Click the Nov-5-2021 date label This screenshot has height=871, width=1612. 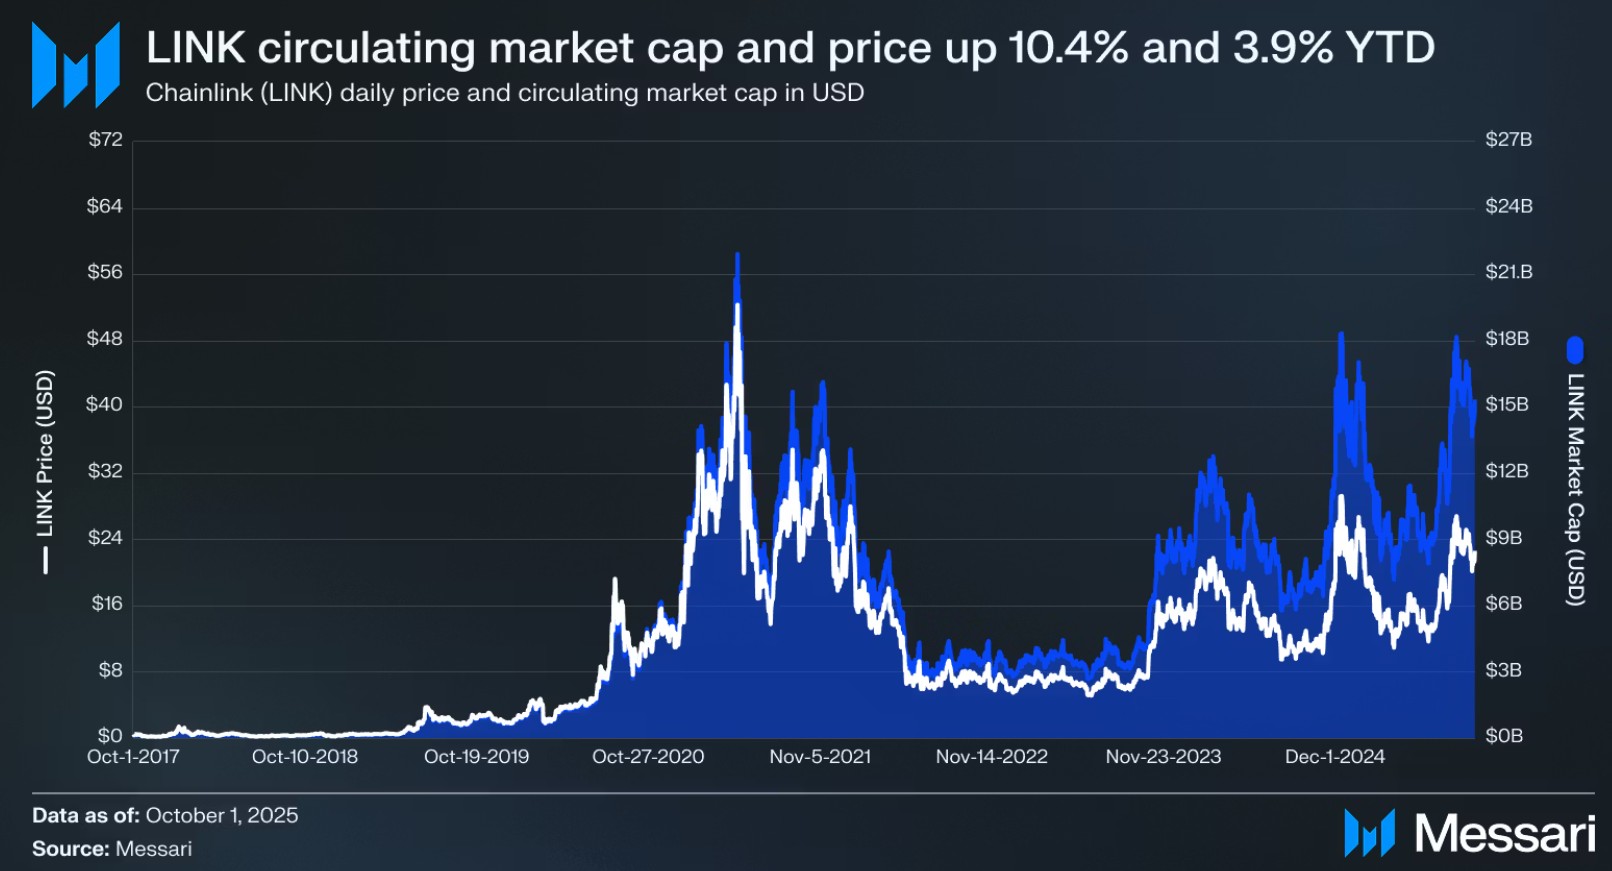pyautogui.click(x=820, y=757)
